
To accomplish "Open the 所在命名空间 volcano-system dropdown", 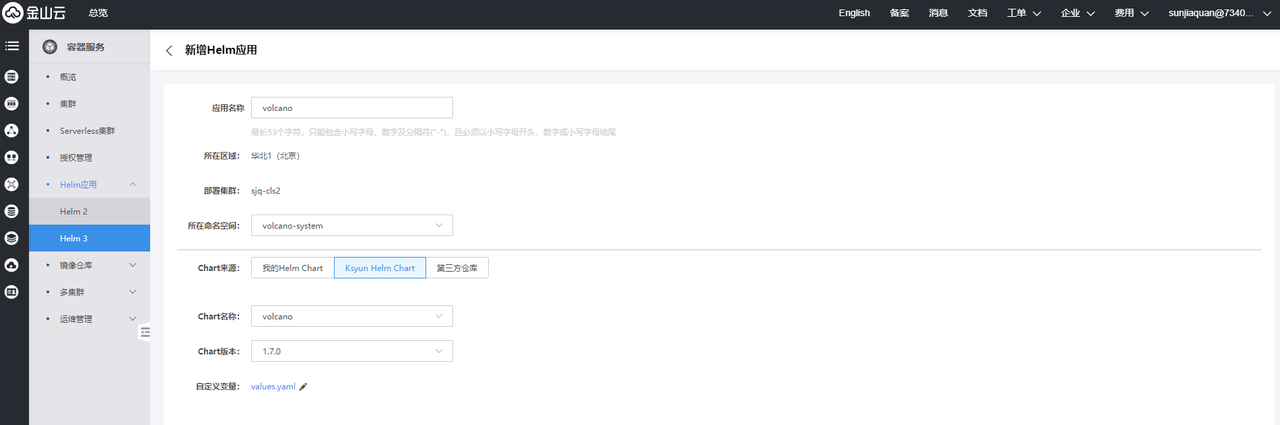I will coord(352,226).
